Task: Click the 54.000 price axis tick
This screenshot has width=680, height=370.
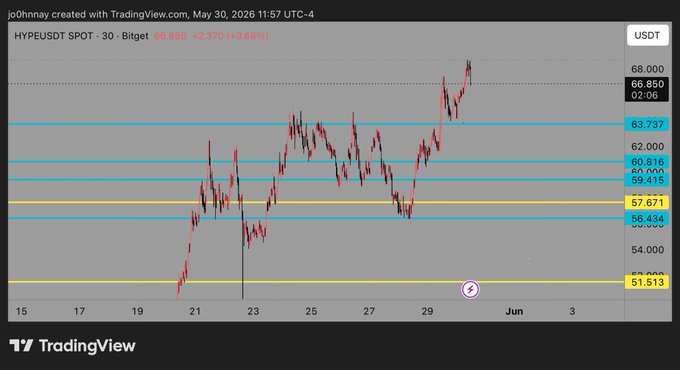Action: pyautogui.click(x=647, y=250)
